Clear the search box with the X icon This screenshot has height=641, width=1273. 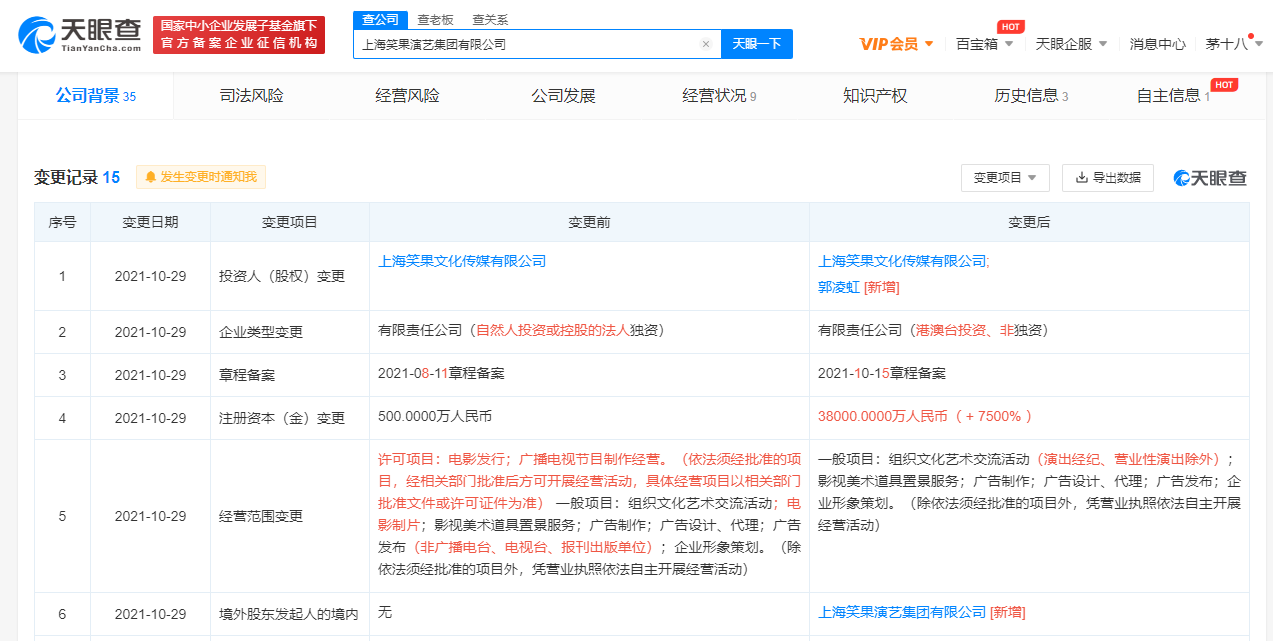click(705, 43)
